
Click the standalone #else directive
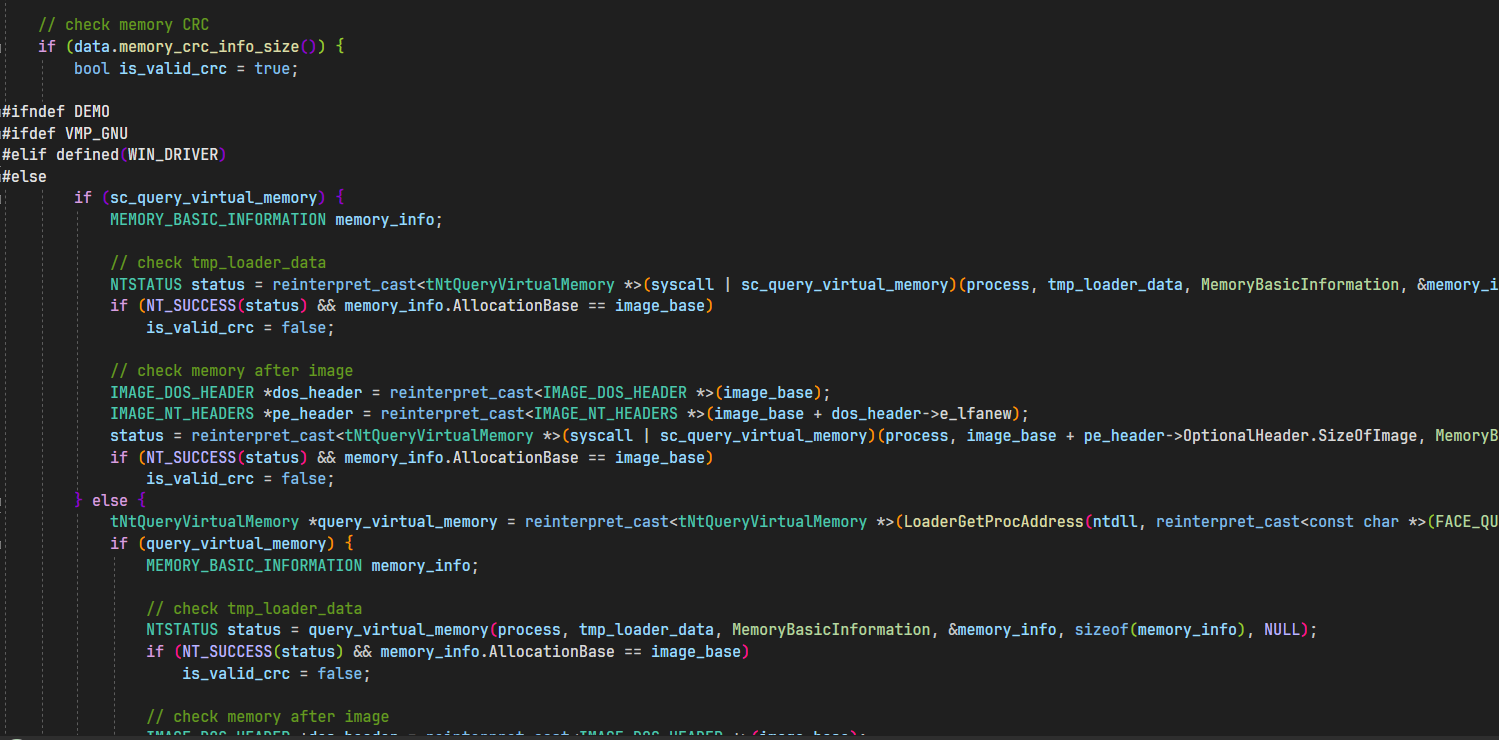coord(24,176)
